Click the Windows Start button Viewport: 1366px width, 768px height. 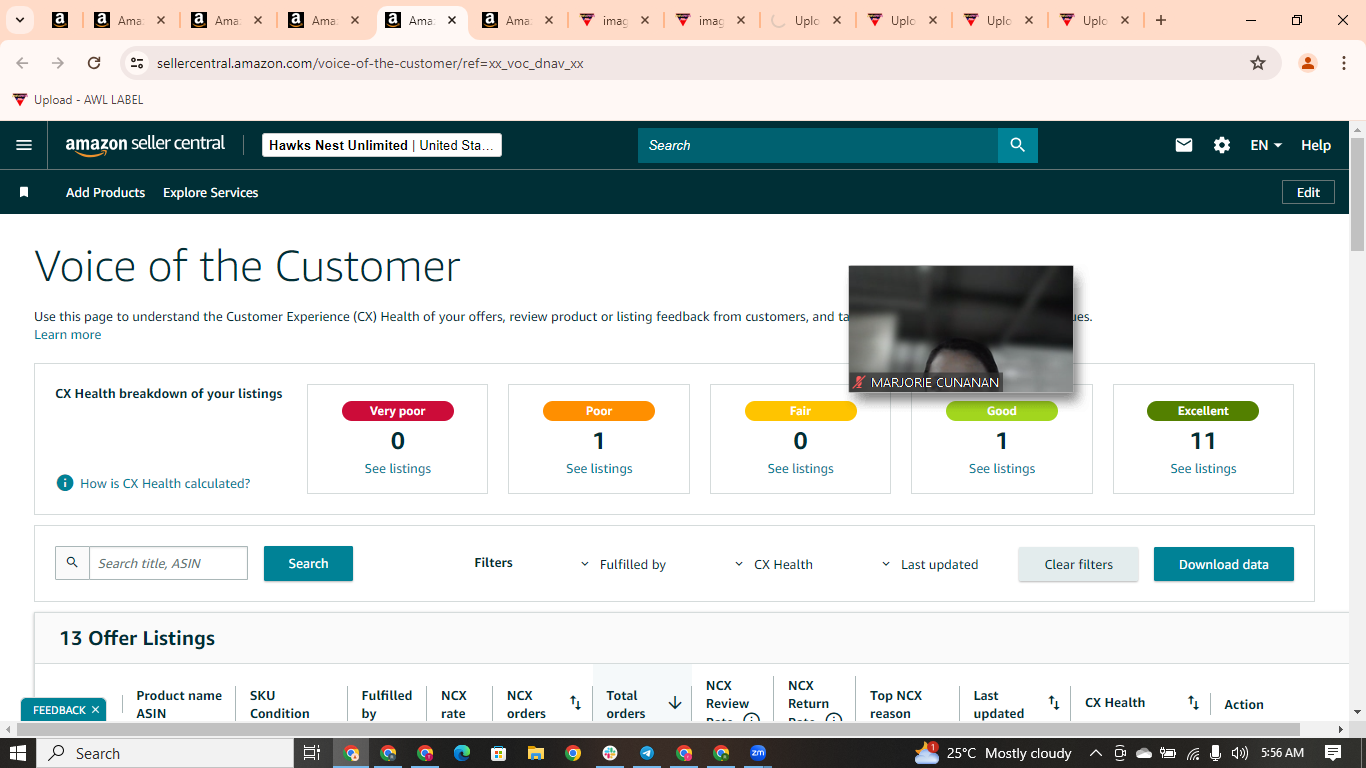(x=19, y=753)
